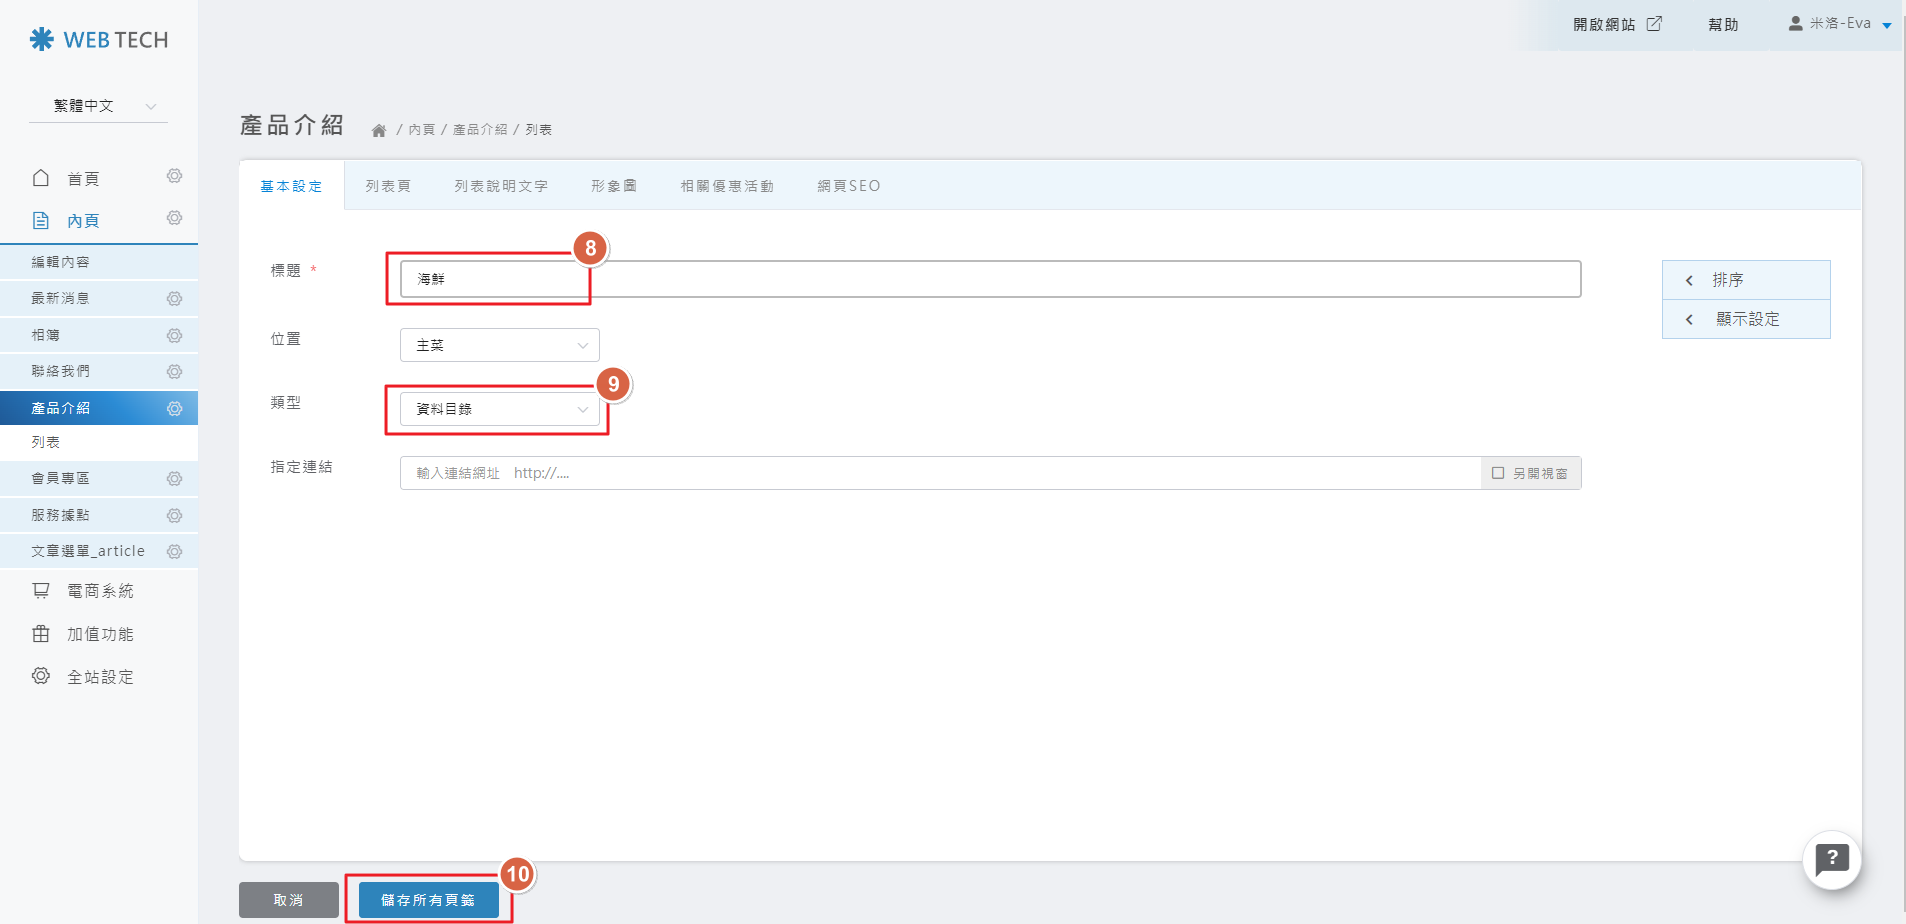The width and height of the screenshot is (1906, 924).
Task: Expand the 顯示設定 side panel
Action: [x=1746, y=319]
